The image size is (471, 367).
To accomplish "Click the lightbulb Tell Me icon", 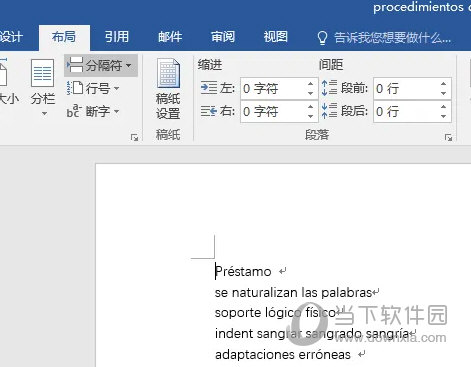I will point(322,38).
